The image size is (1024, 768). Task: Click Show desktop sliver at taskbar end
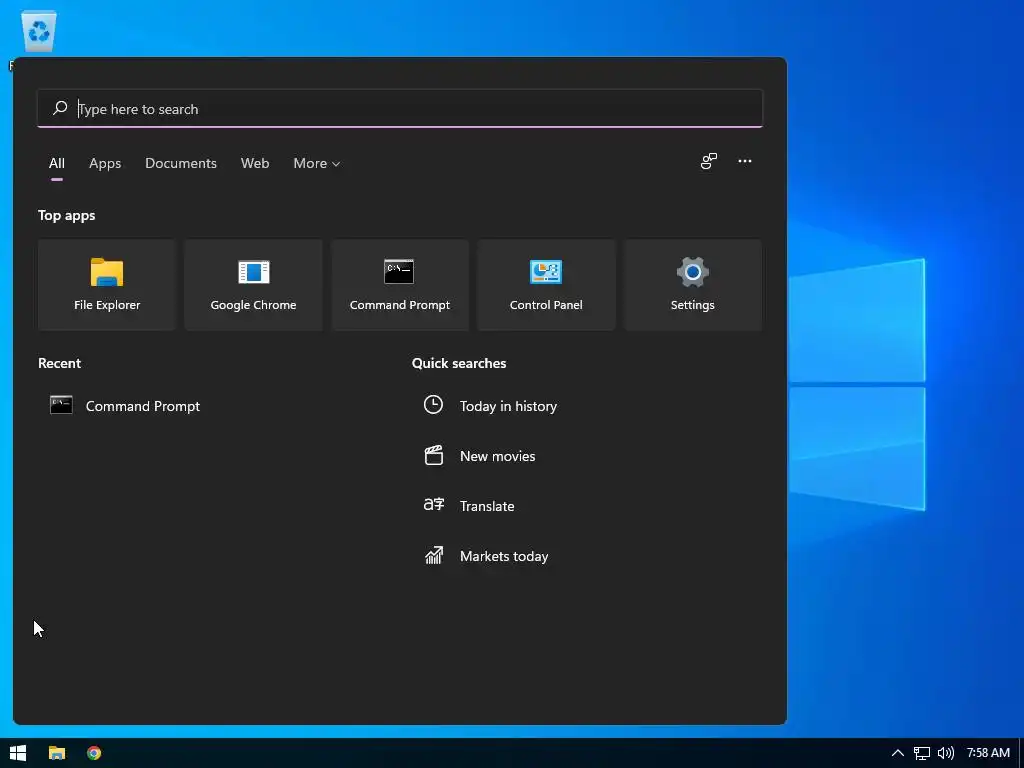tap(1021, 753)
